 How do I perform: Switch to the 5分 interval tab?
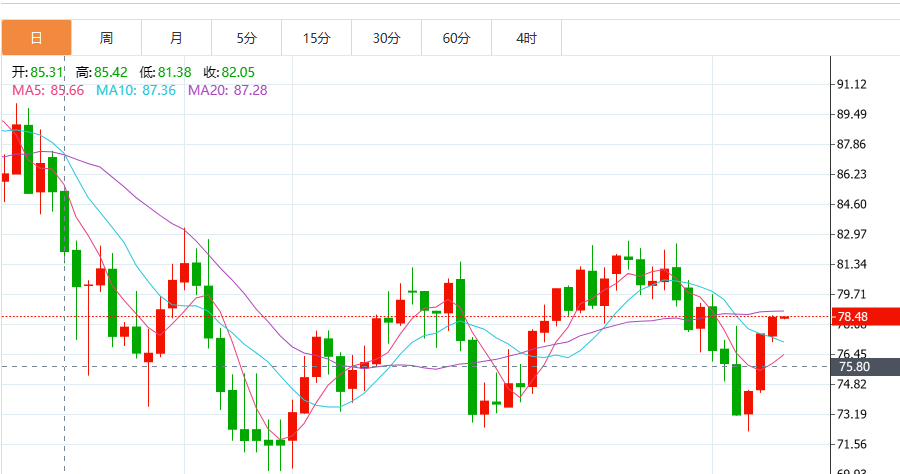coord(246,38)
